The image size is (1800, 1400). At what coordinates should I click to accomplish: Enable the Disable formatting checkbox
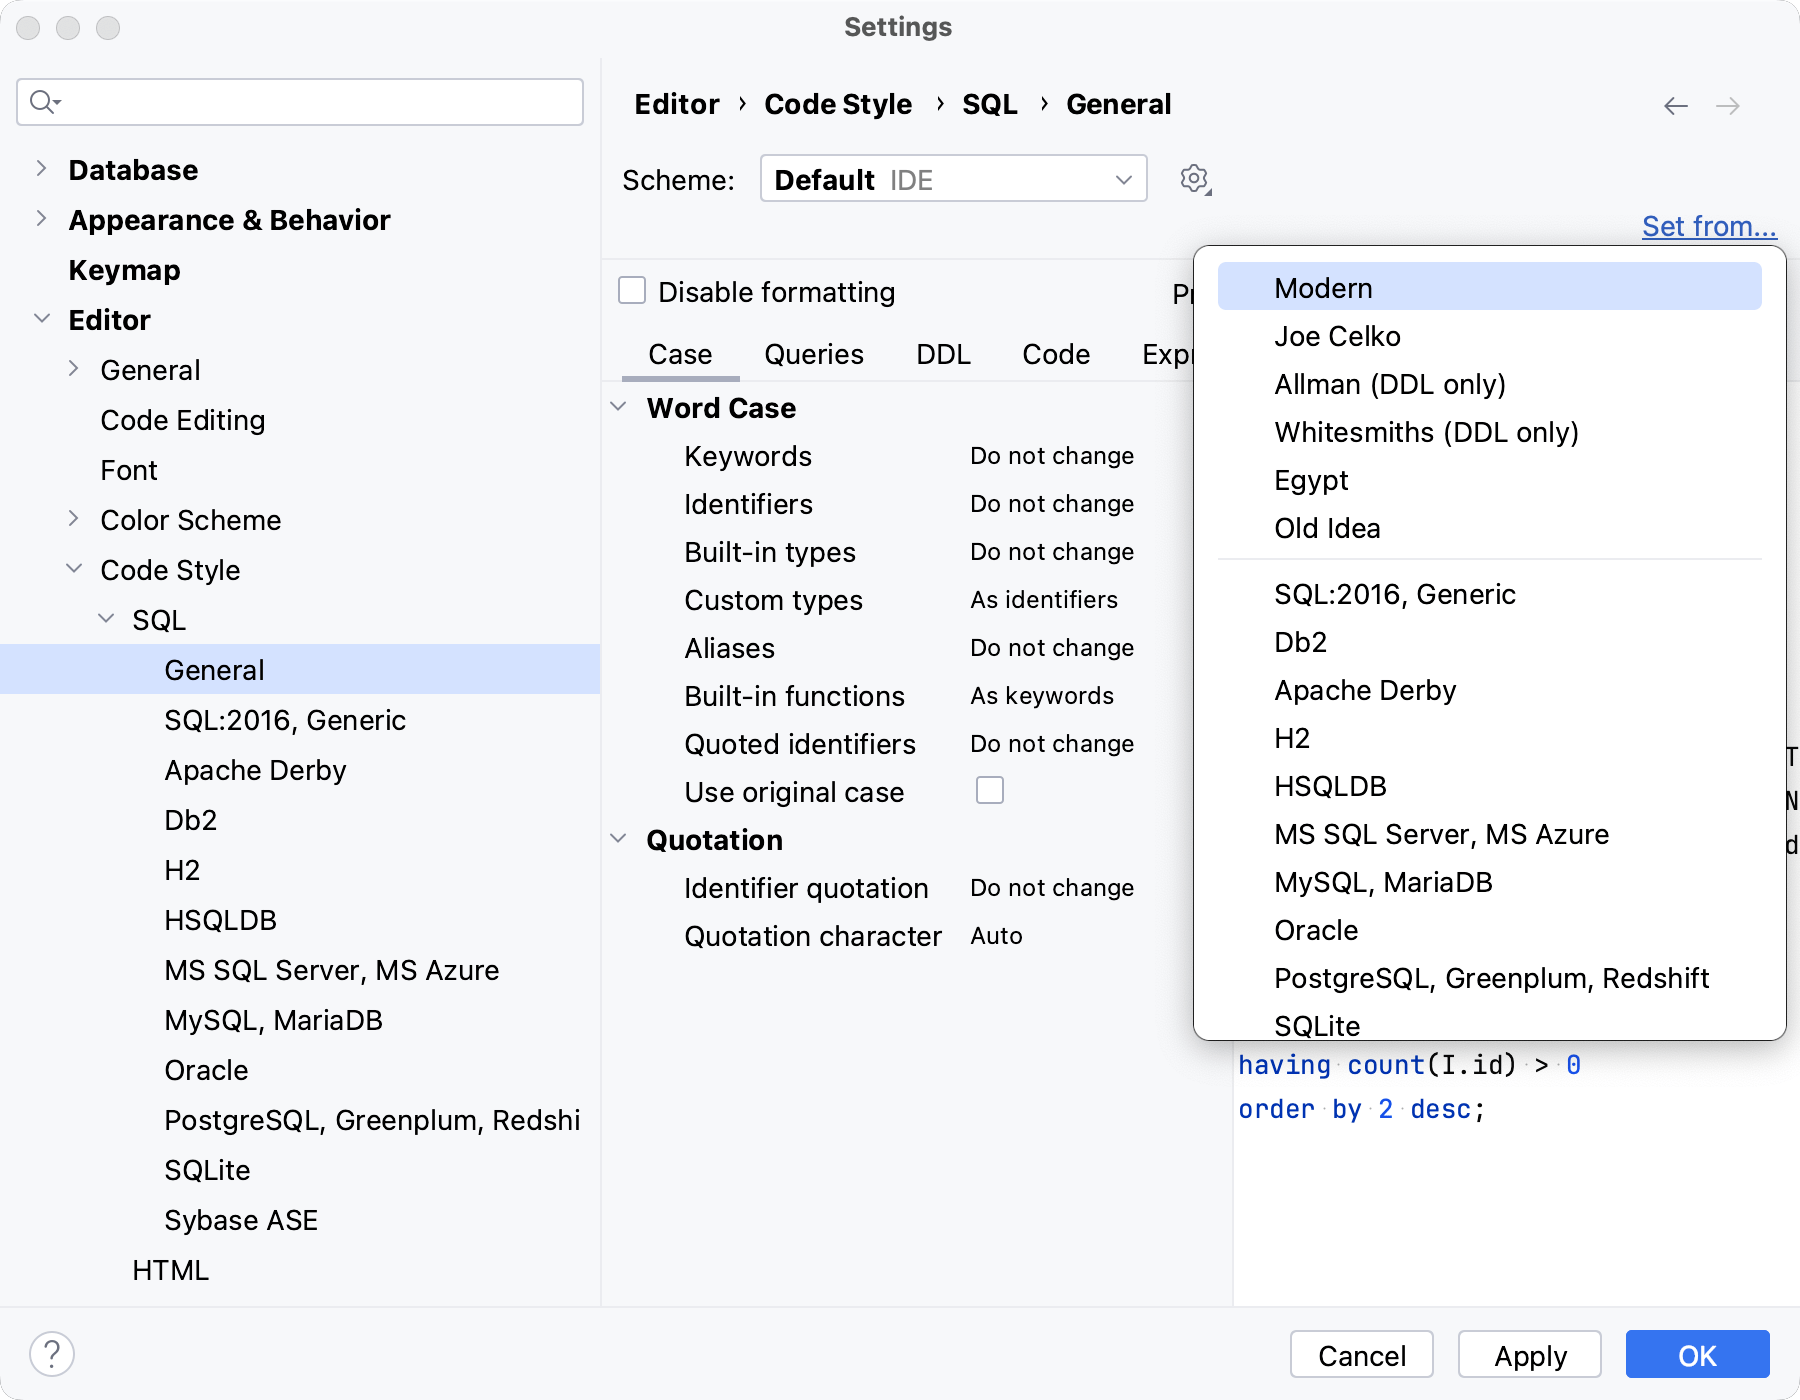pyautogui.click(x=632, y=291)
